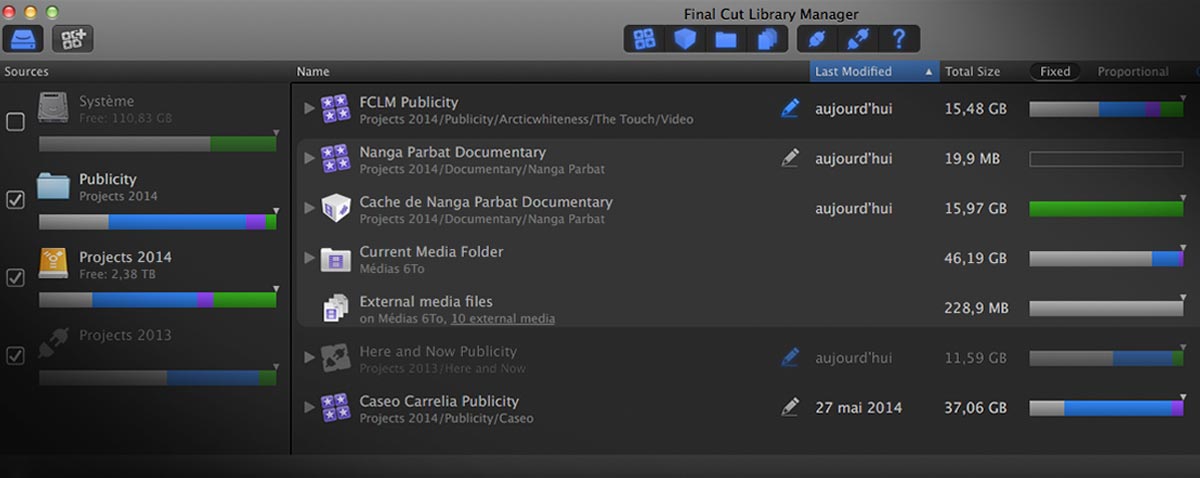Viewport: 1200px width, 478px height.
Task: Click the Free: 2,38 TB text
Action: (x=115, y=274)
